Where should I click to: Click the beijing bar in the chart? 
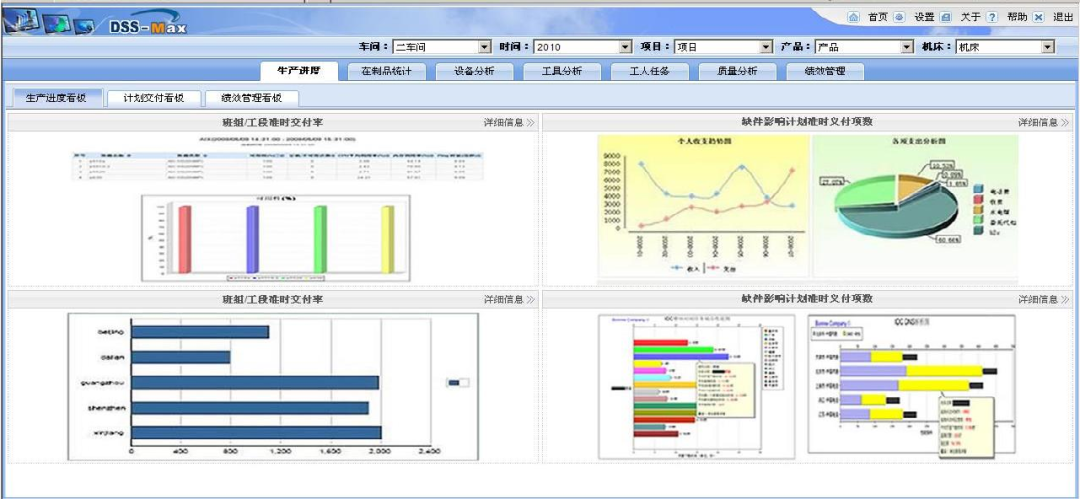tap(200, 332)
